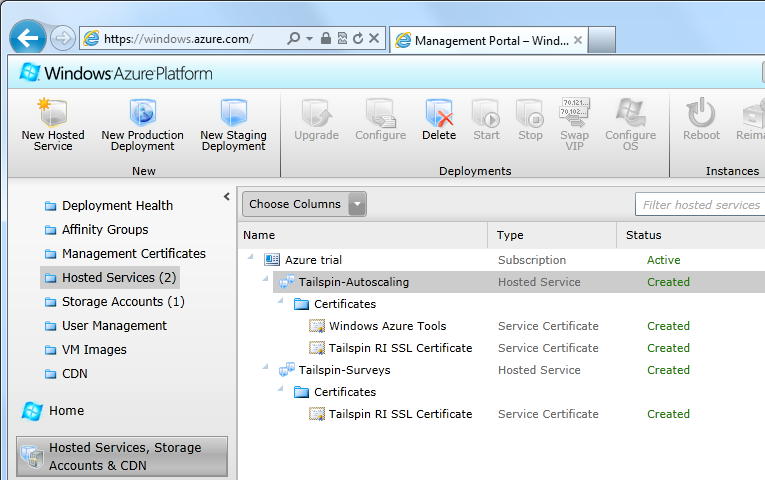Screen dimensions: 765x480
Task: Click the Configure OS icon
Action: [x=630, y=112]
